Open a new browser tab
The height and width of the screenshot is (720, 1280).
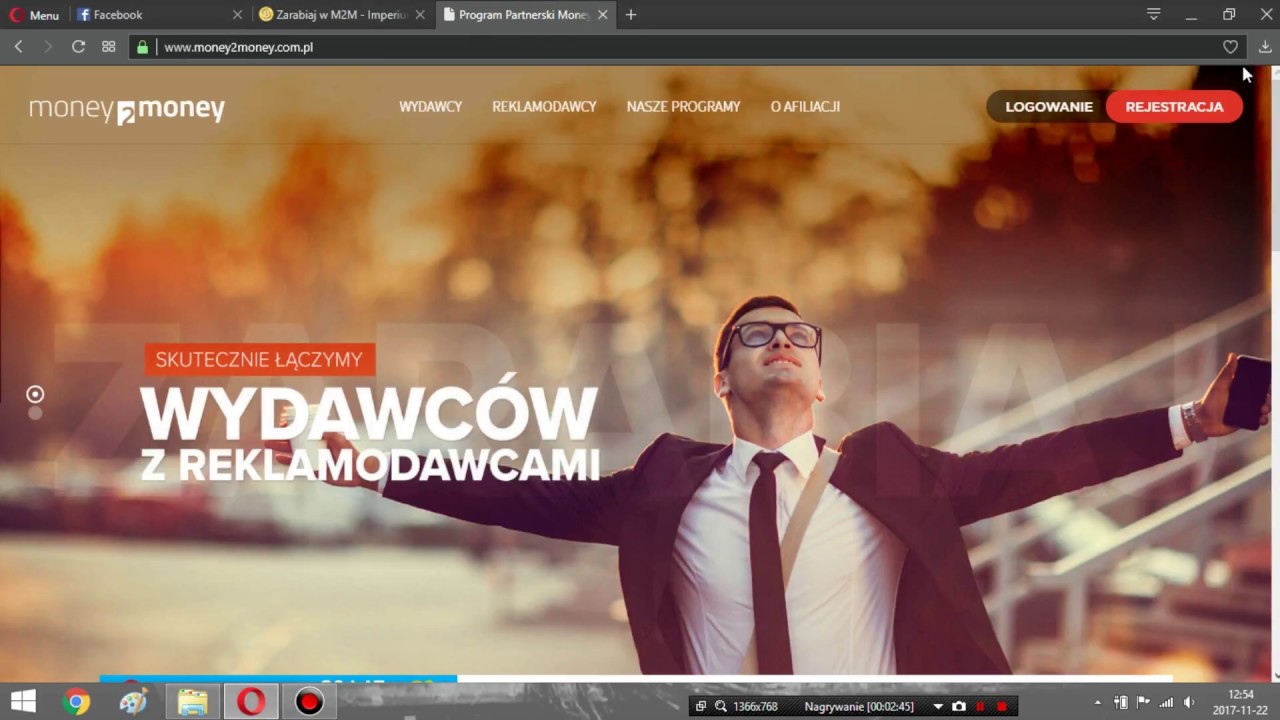click(x=630, y=15)
